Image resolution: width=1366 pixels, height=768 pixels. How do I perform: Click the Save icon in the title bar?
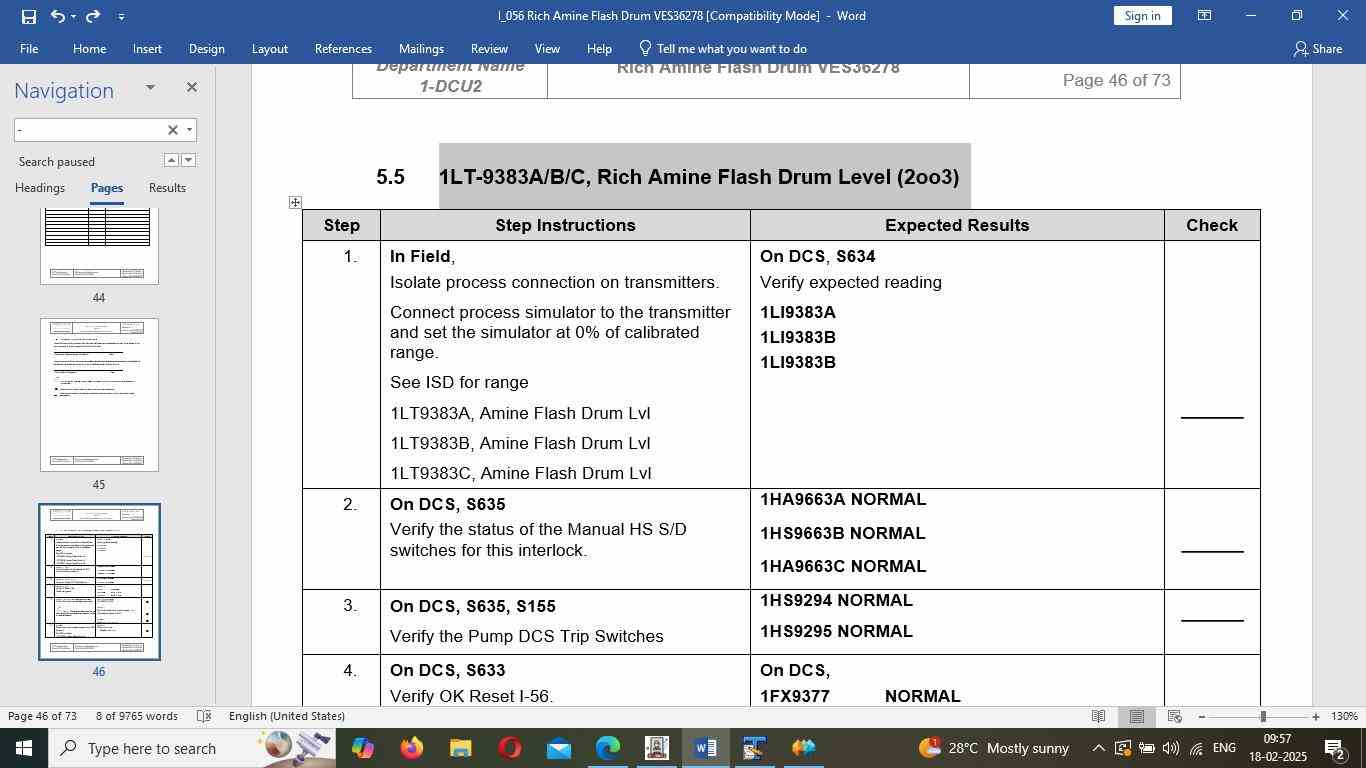28,16
